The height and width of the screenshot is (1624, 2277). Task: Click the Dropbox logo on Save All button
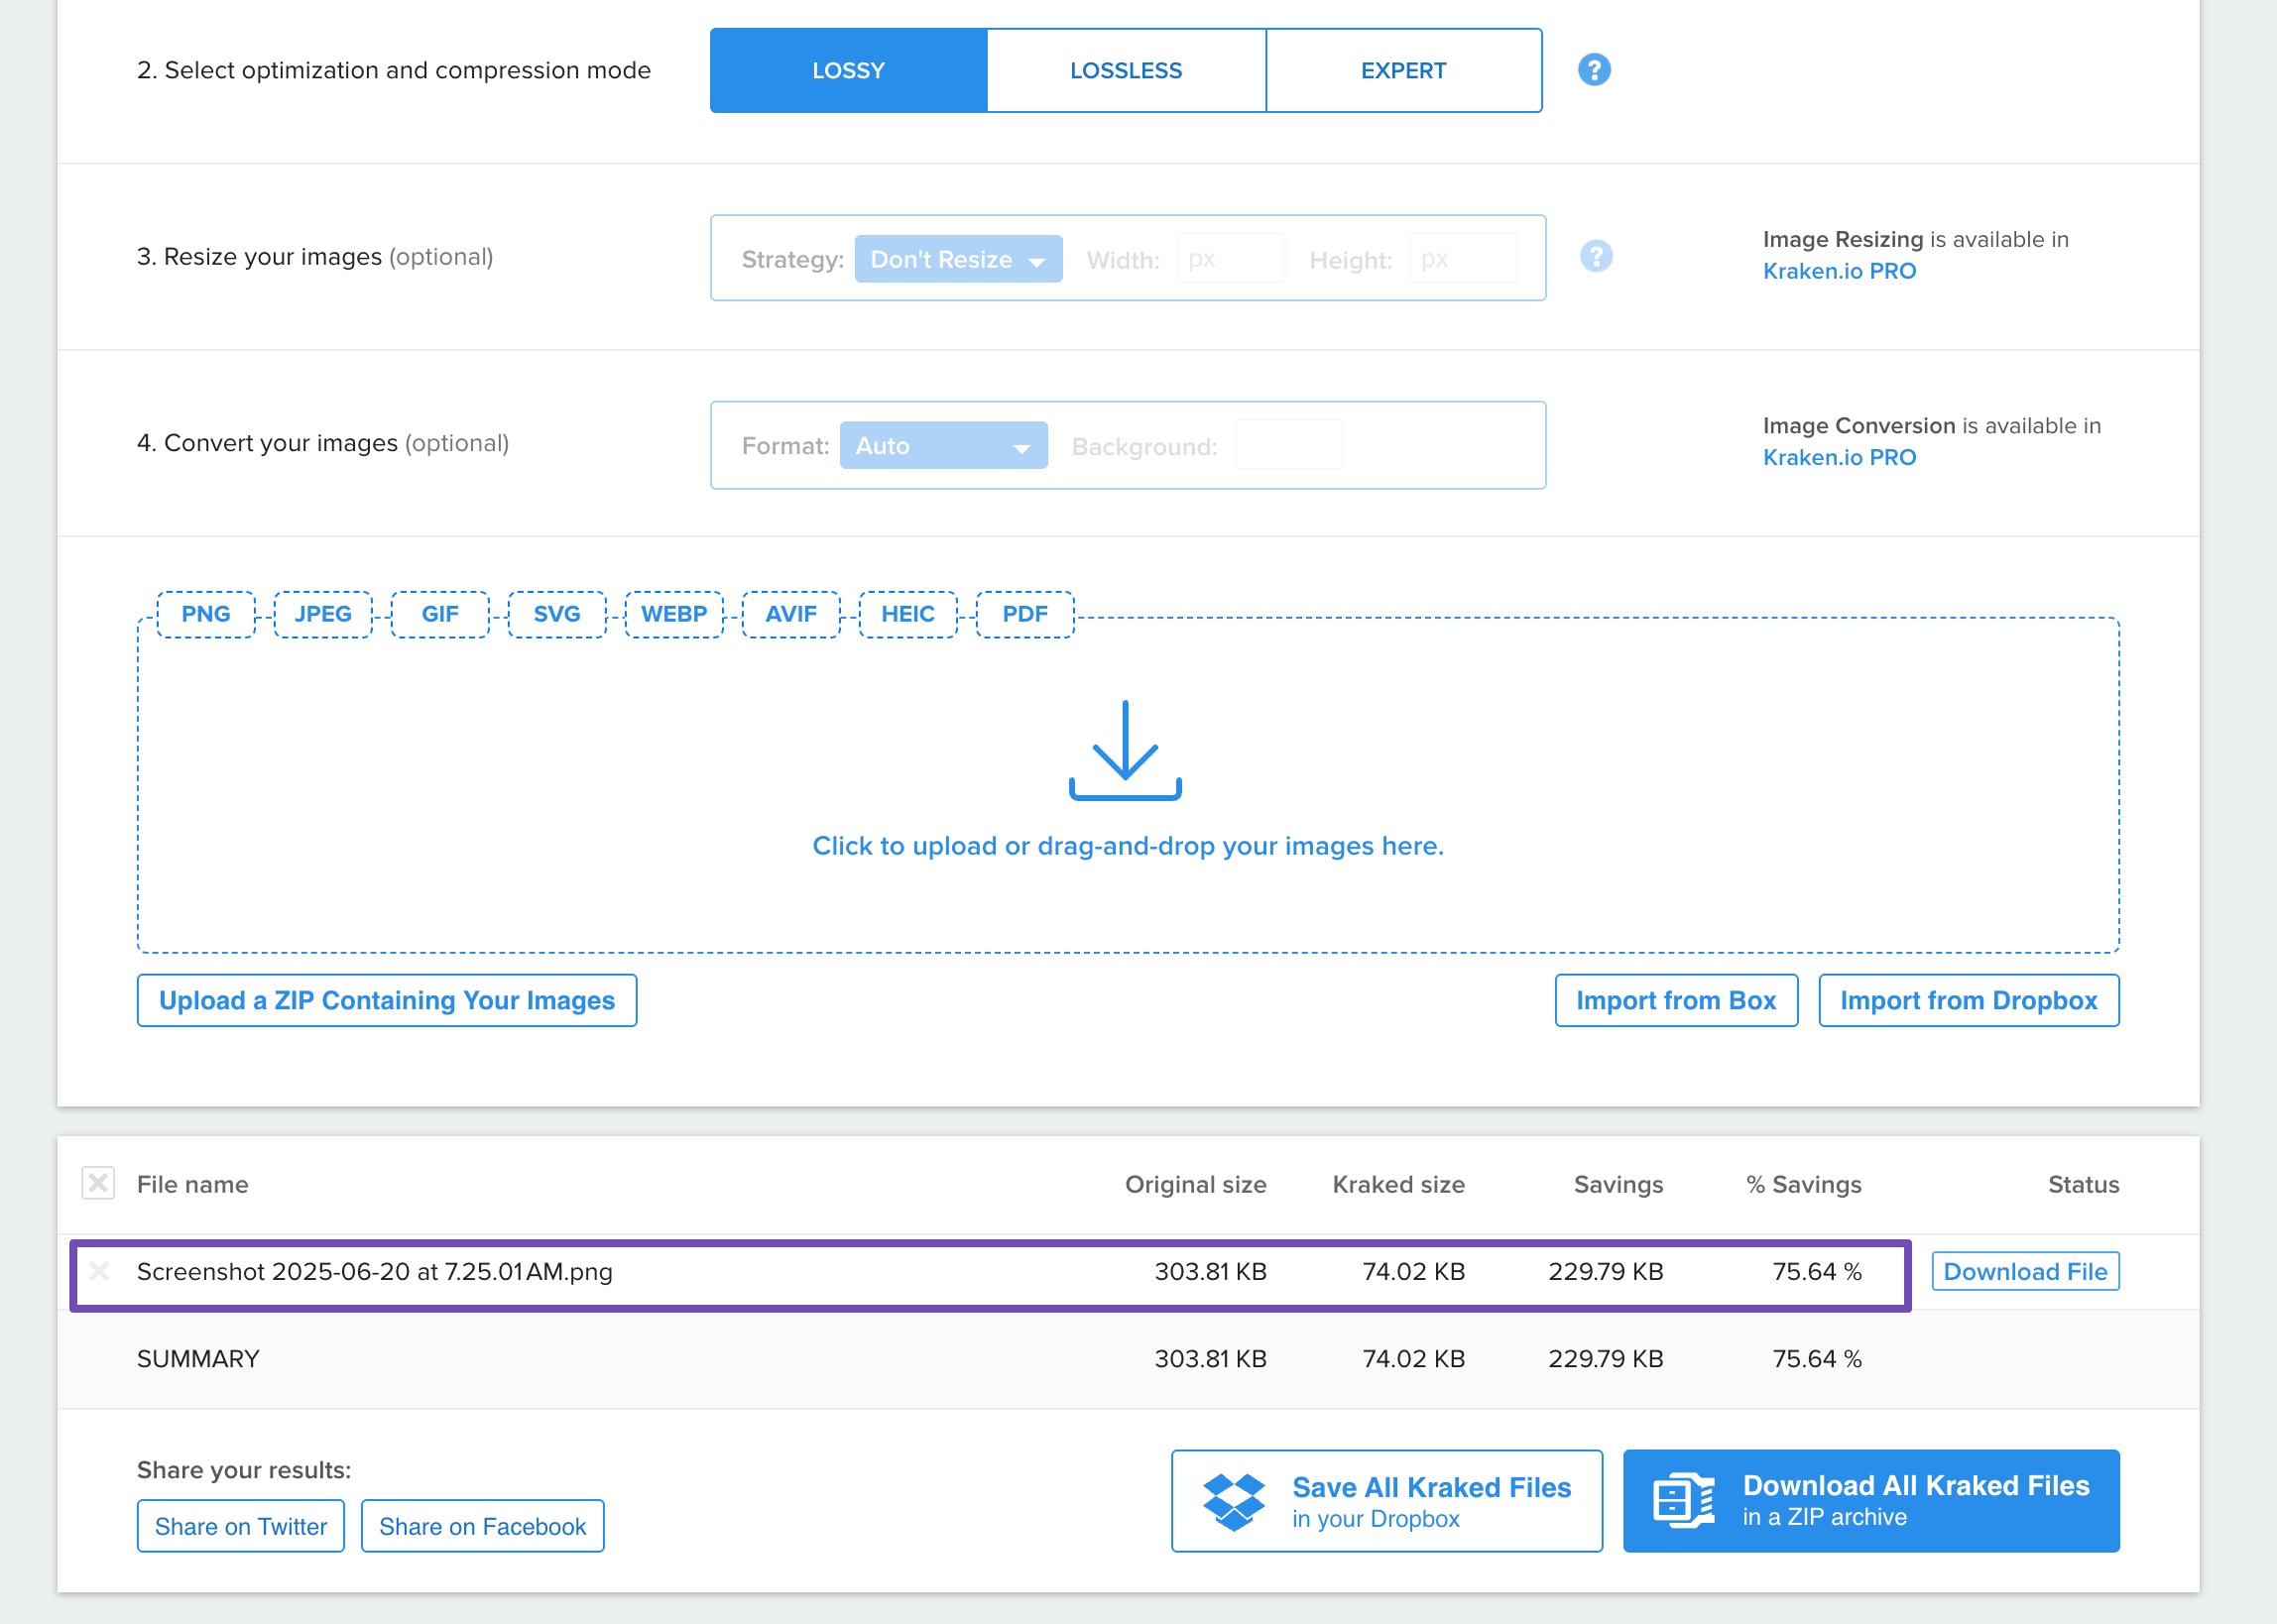coord(1233,1501)
